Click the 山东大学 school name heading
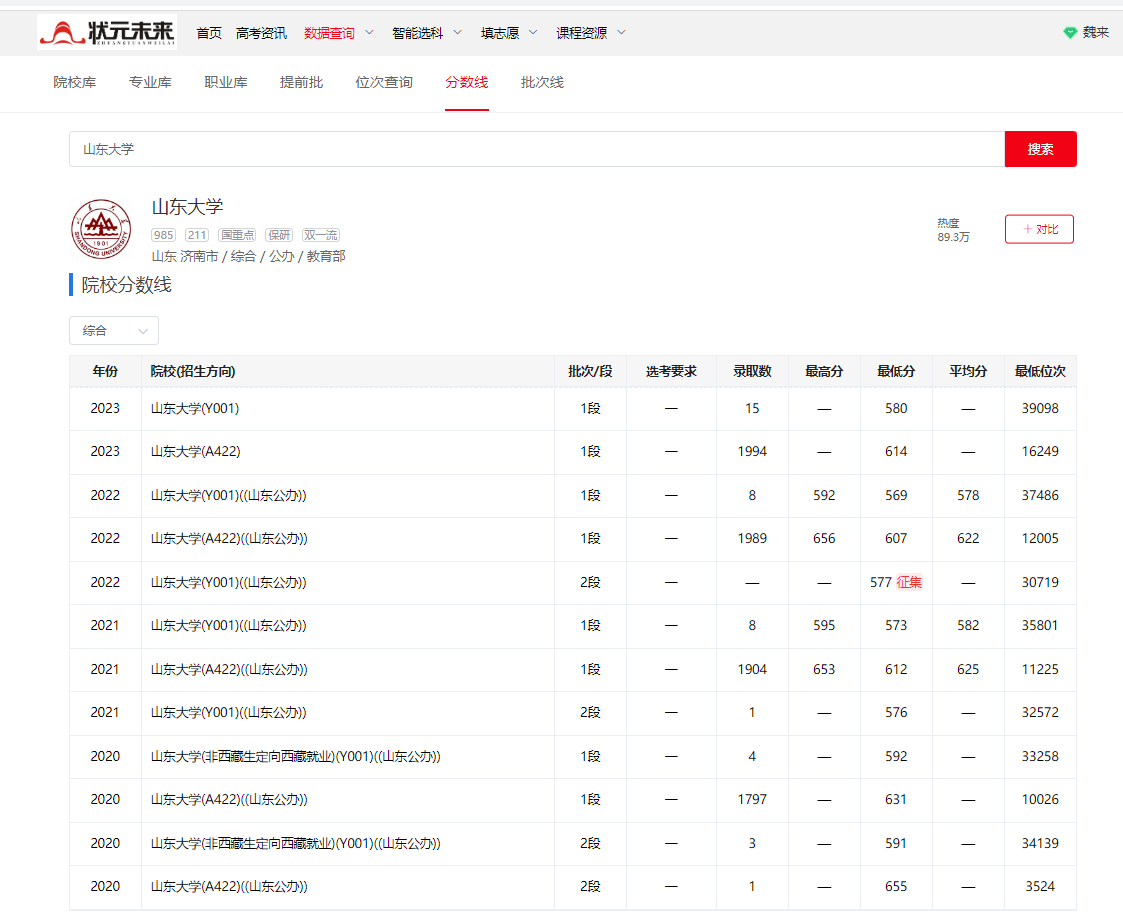The width and height of the screenshot is (1123, 917). point(188,207)
